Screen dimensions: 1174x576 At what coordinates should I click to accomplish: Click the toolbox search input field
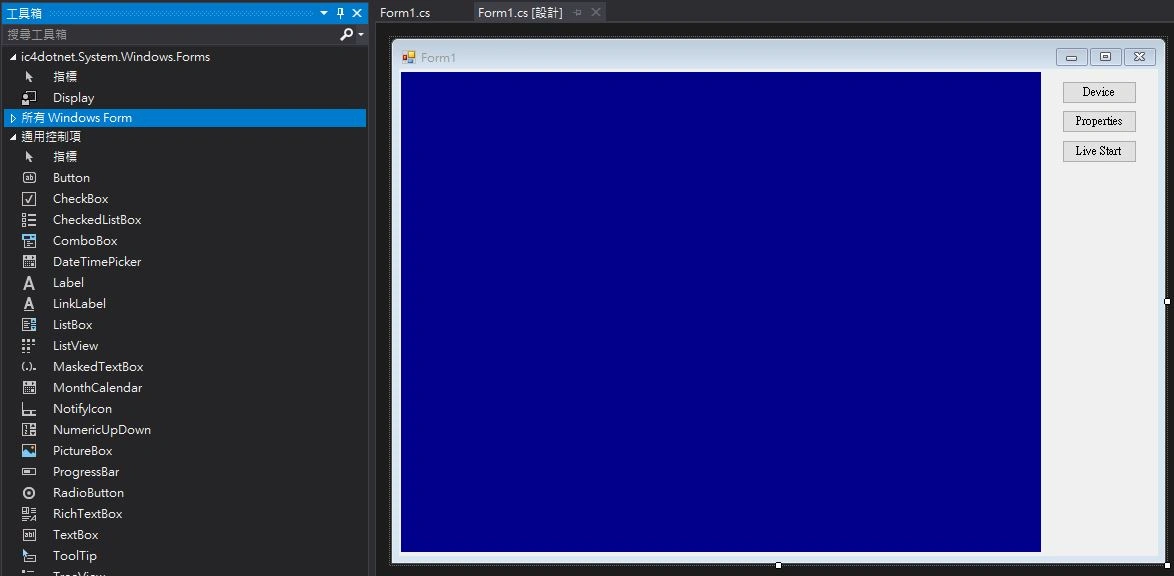pos(170,34)
